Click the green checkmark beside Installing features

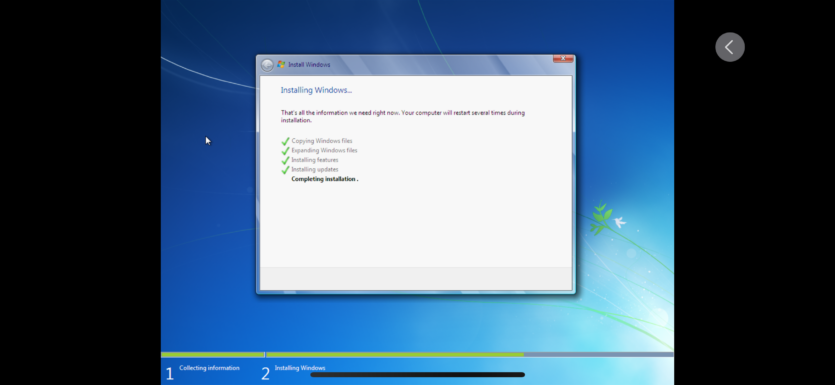click(x=285, y=160)
